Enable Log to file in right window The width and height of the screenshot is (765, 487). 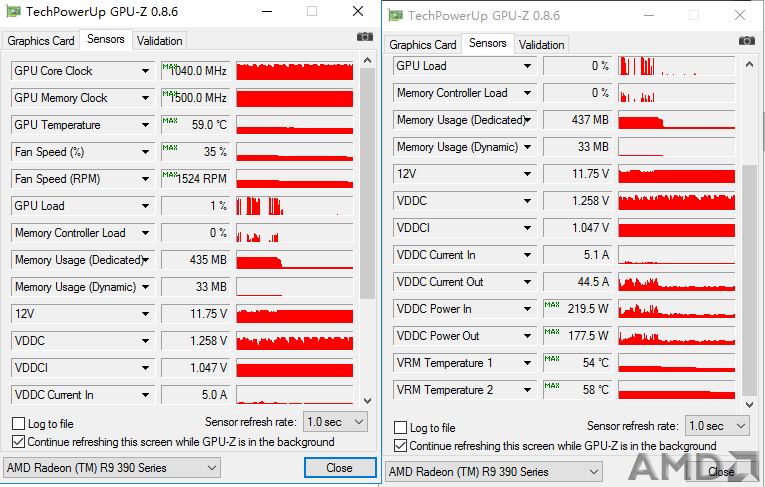pyautogui.click(x=401, y=427)
